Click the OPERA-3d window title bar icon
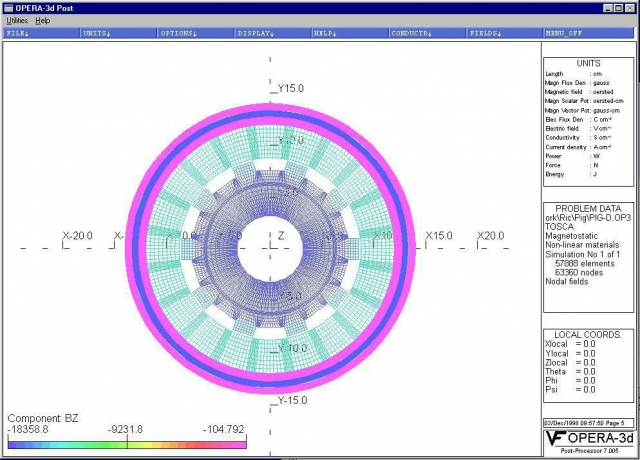 point(8,7)
